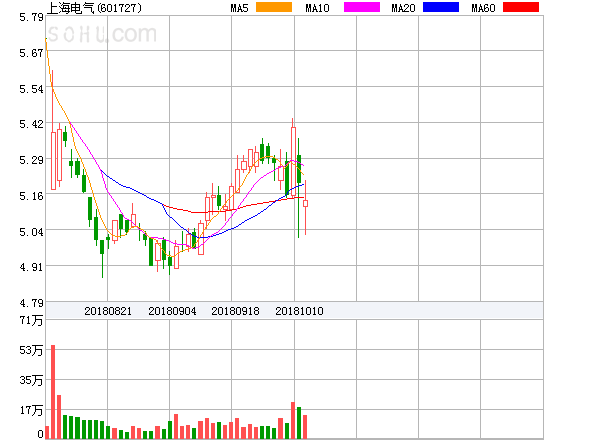Click the blue MA20 legend swatch

coord(441,7)
